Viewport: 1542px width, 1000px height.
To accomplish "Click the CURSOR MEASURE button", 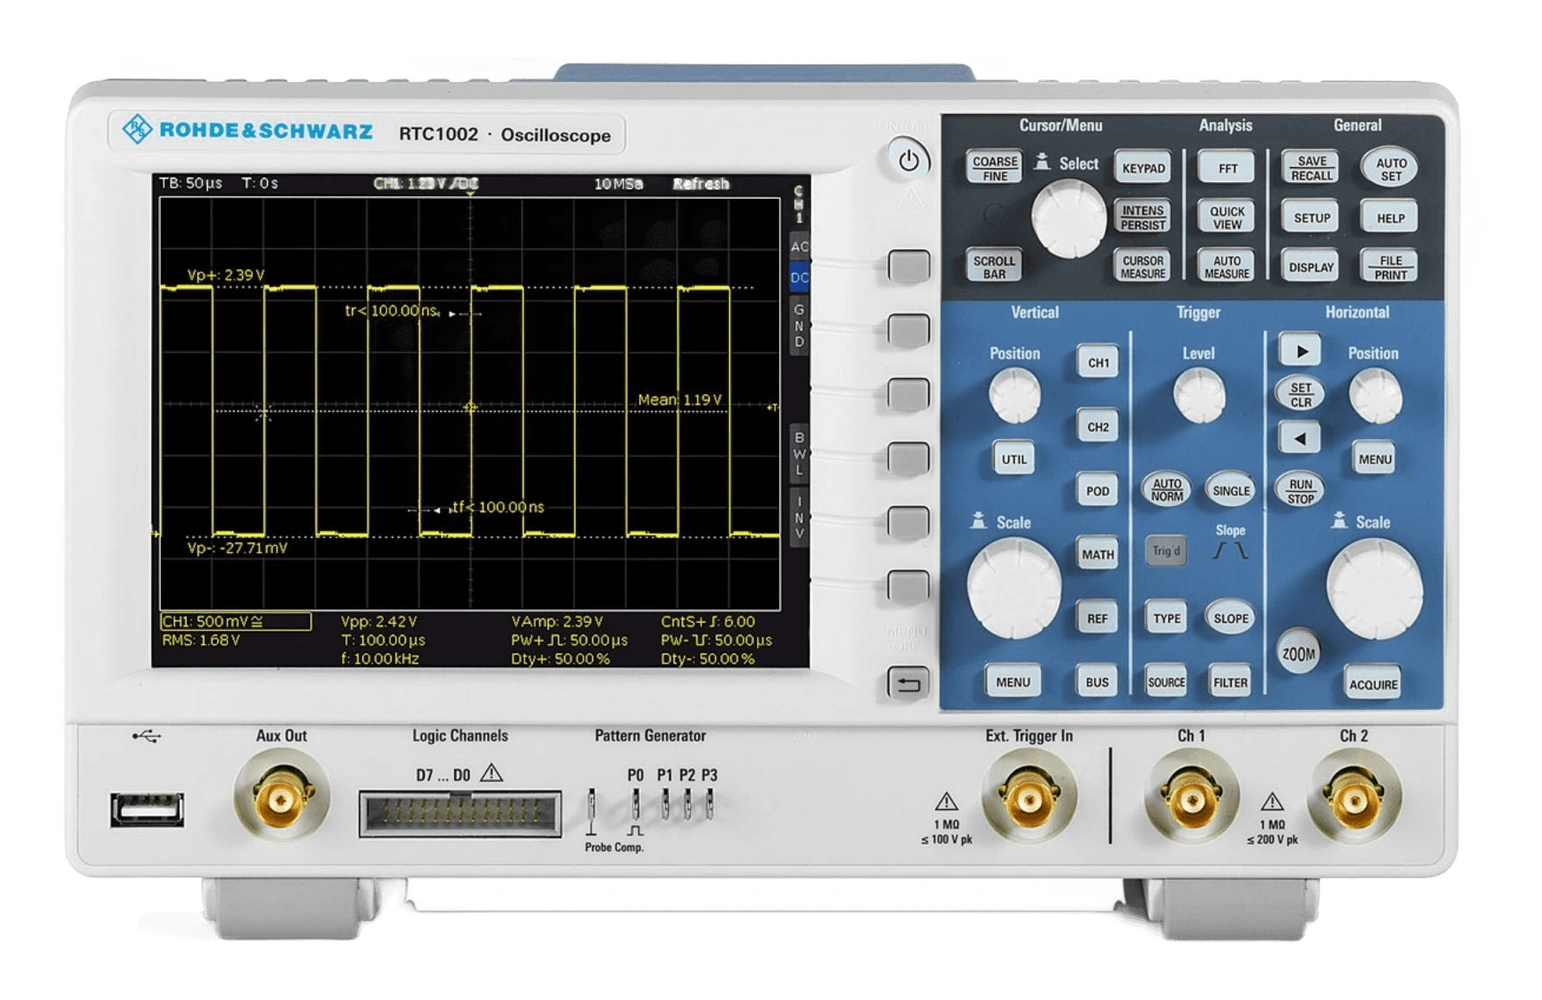I will pos(1143,267).
